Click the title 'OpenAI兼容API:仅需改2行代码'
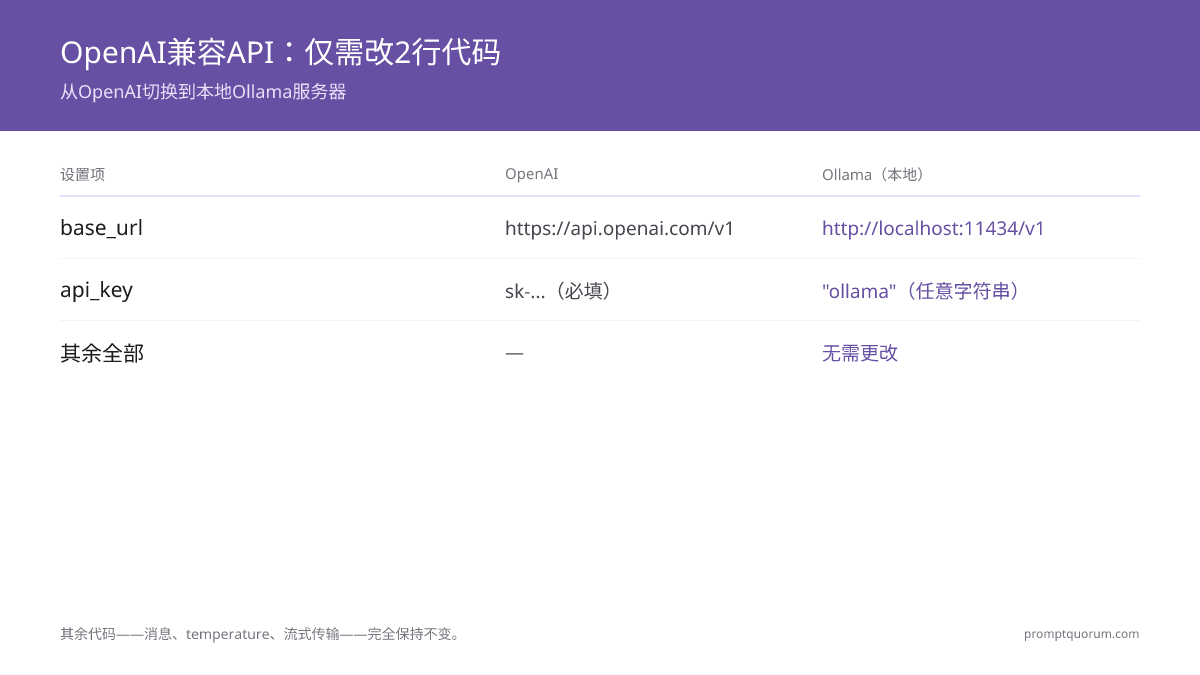The image size is (1200, 675). (280, 52)
